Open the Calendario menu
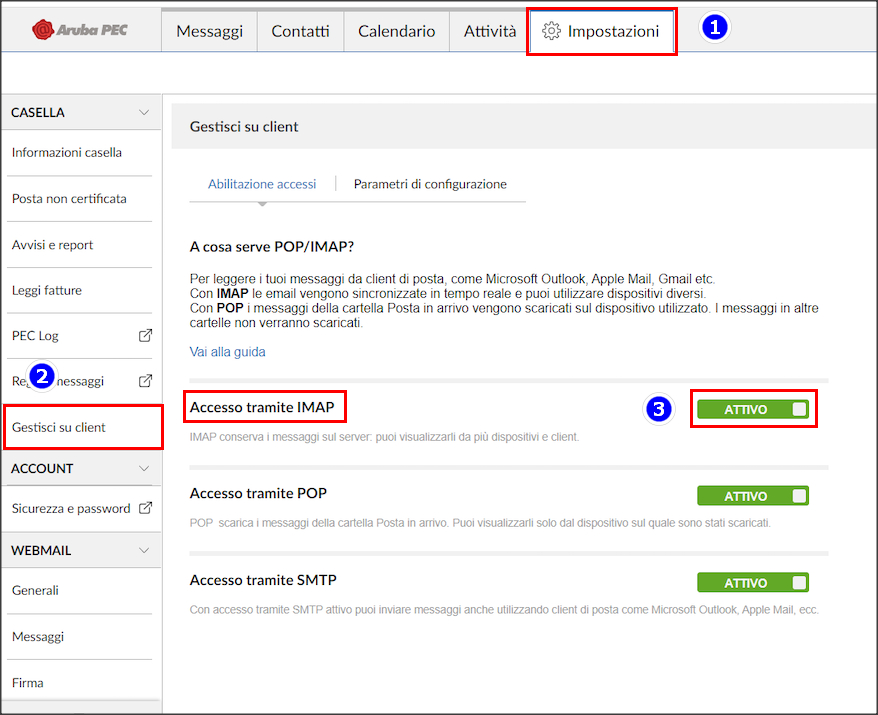 pos(396,31)
